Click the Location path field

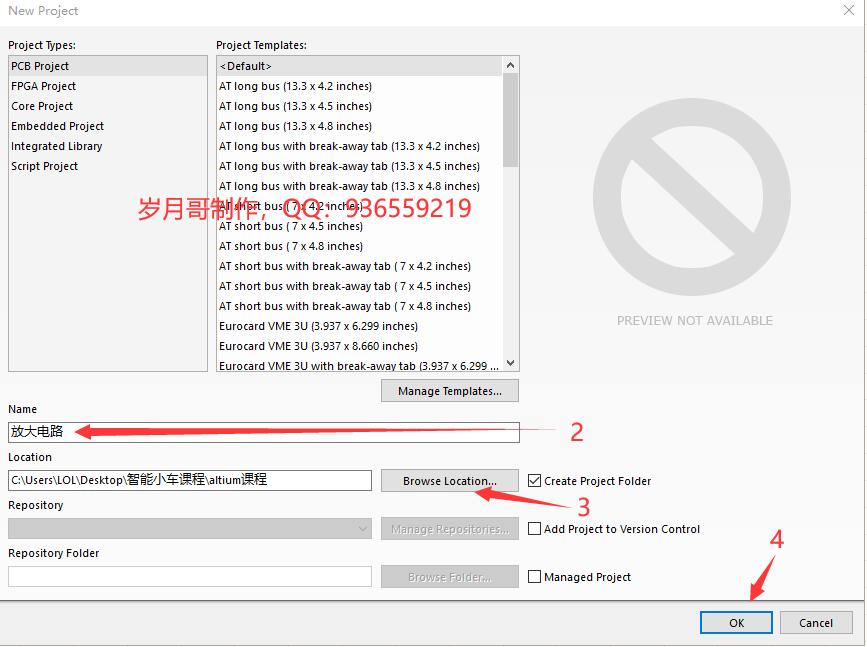190,480
